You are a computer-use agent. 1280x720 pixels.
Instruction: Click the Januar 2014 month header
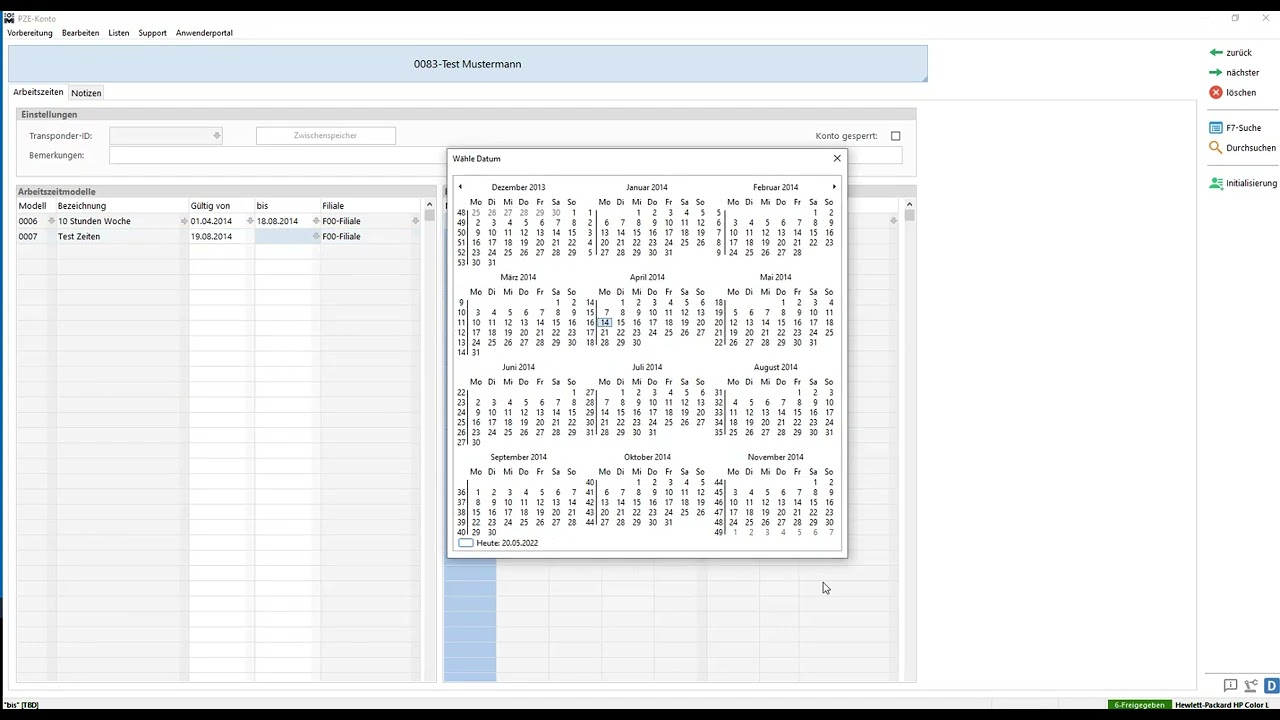[647, 187]
